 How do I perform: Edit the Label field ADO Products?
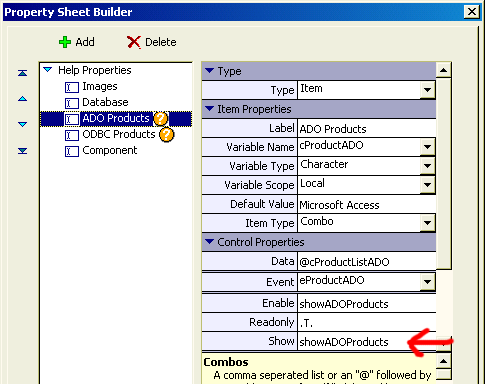pos(367,128)
